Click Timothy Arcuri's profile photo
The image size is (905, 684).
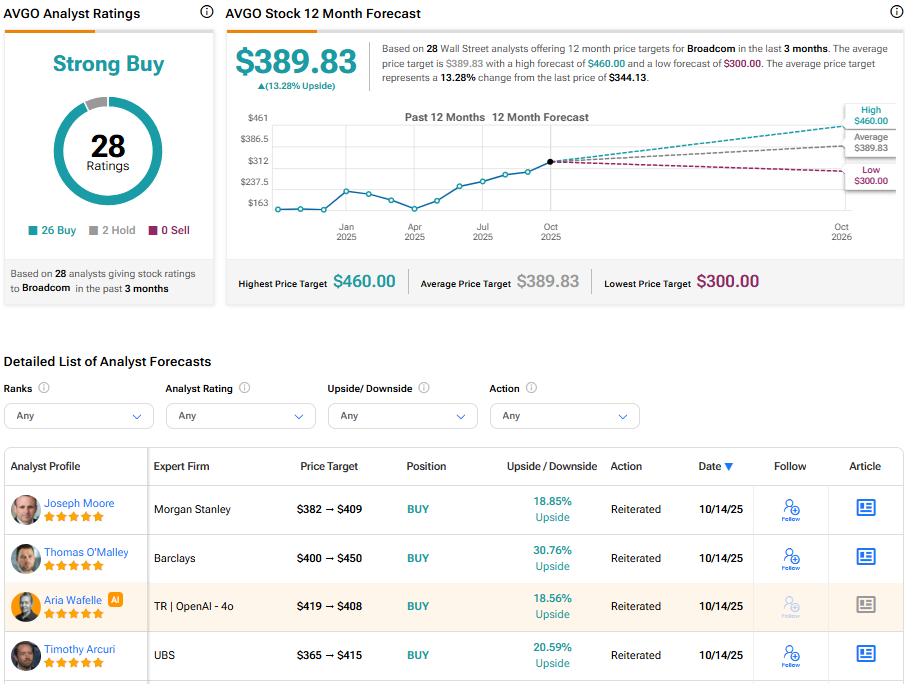[26, 655]
